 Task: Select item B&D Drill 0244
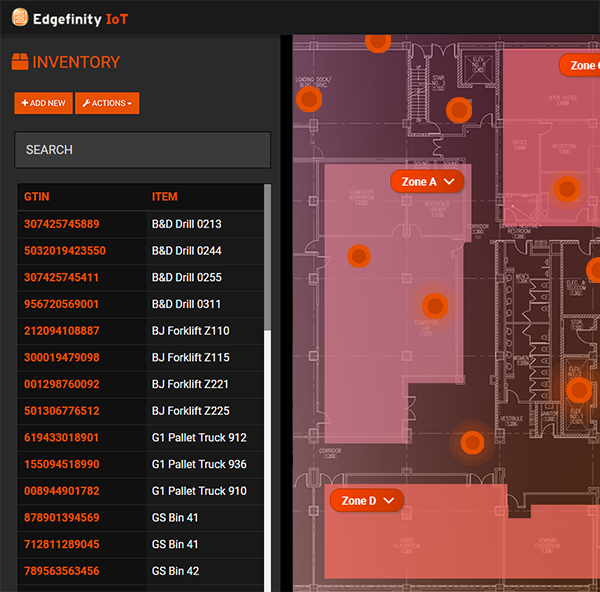(187, 251)
